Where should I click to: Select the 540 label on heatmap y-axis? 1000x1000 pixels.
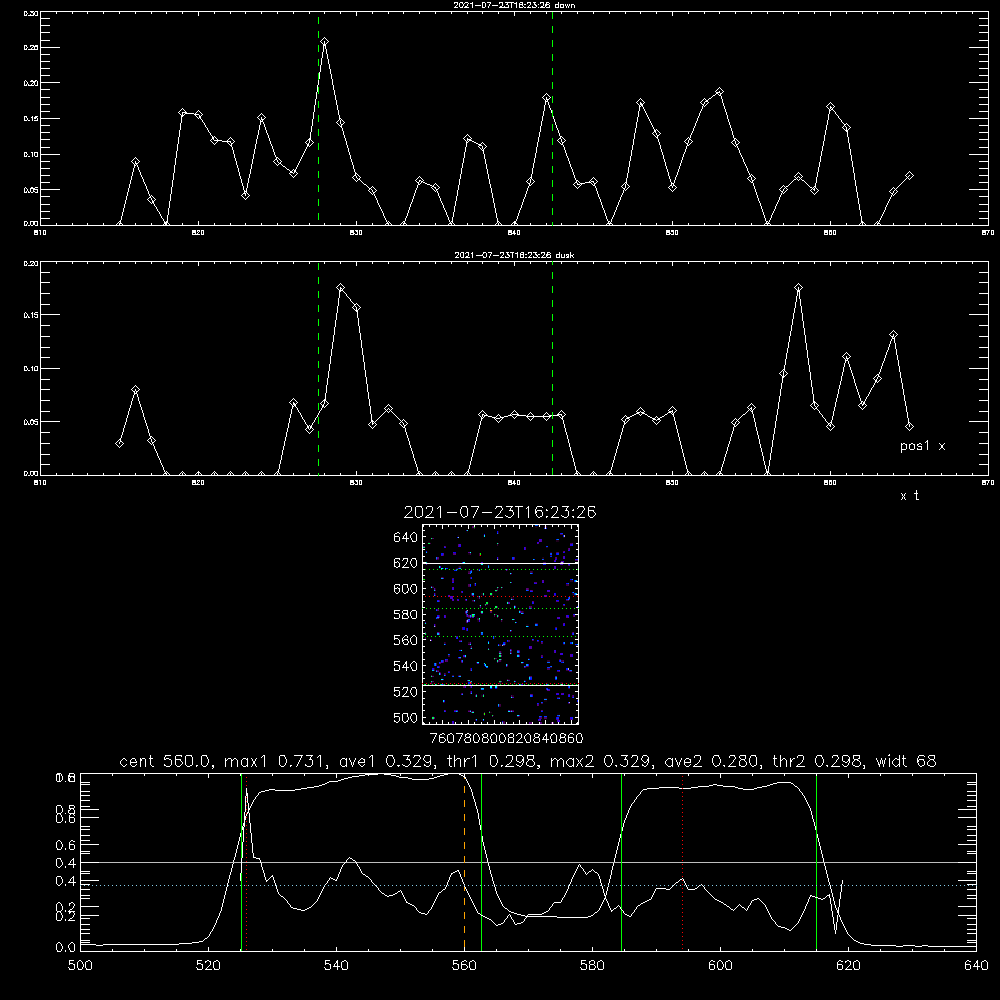coord(405,666)
